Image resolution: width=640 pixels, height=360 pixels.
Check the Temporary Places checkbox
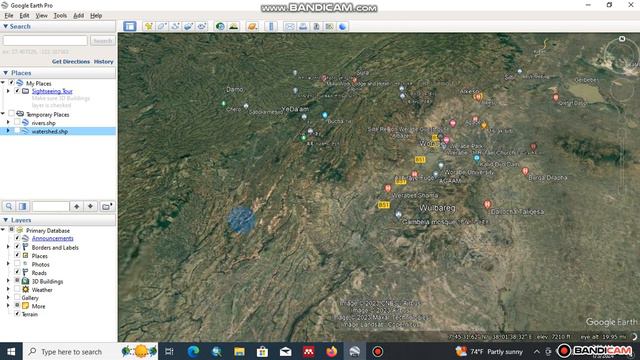11,114
